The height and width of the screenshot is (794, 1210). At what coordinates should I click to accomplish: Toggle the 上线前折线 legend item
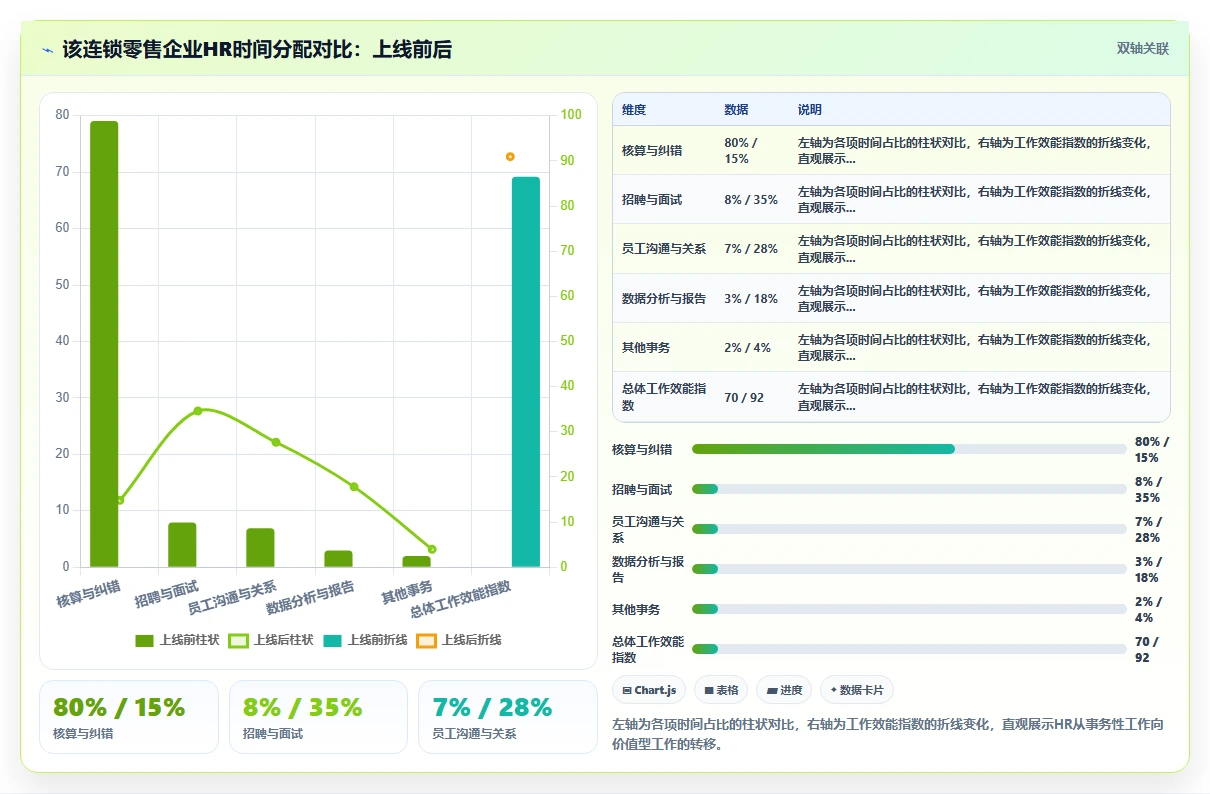point(365,640)
